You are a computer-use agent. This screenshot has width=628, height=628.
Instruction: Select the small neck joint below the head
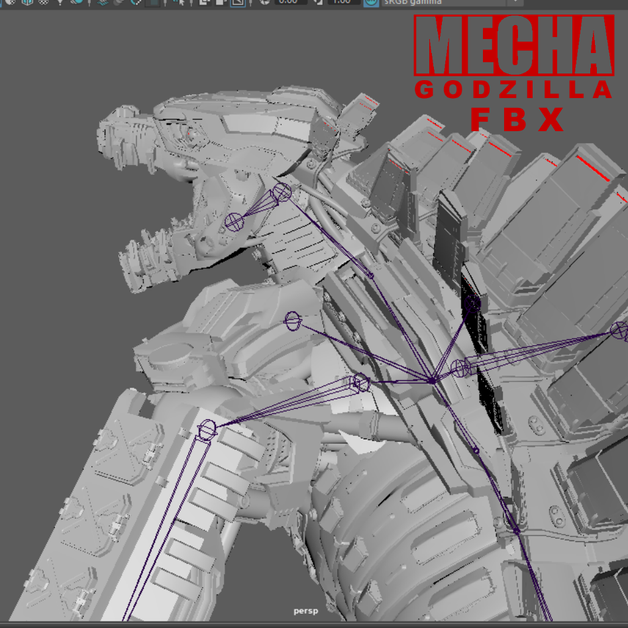[370, 276]
